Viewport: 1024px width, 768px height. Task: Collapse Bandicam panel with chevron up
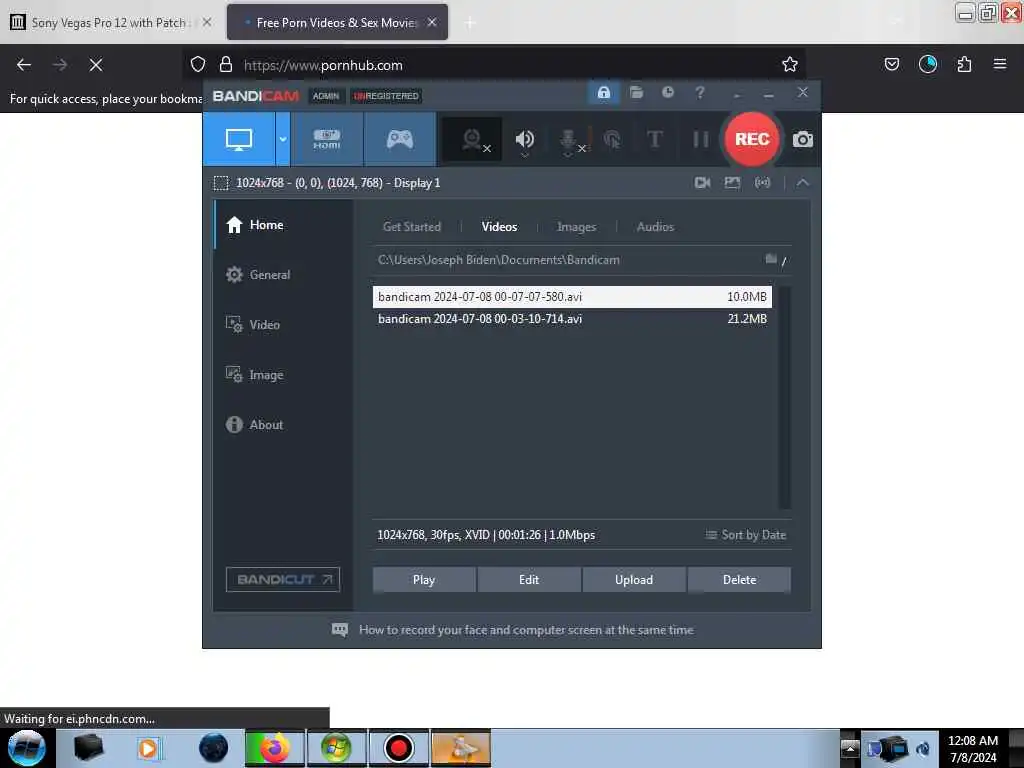pos(803,183)
